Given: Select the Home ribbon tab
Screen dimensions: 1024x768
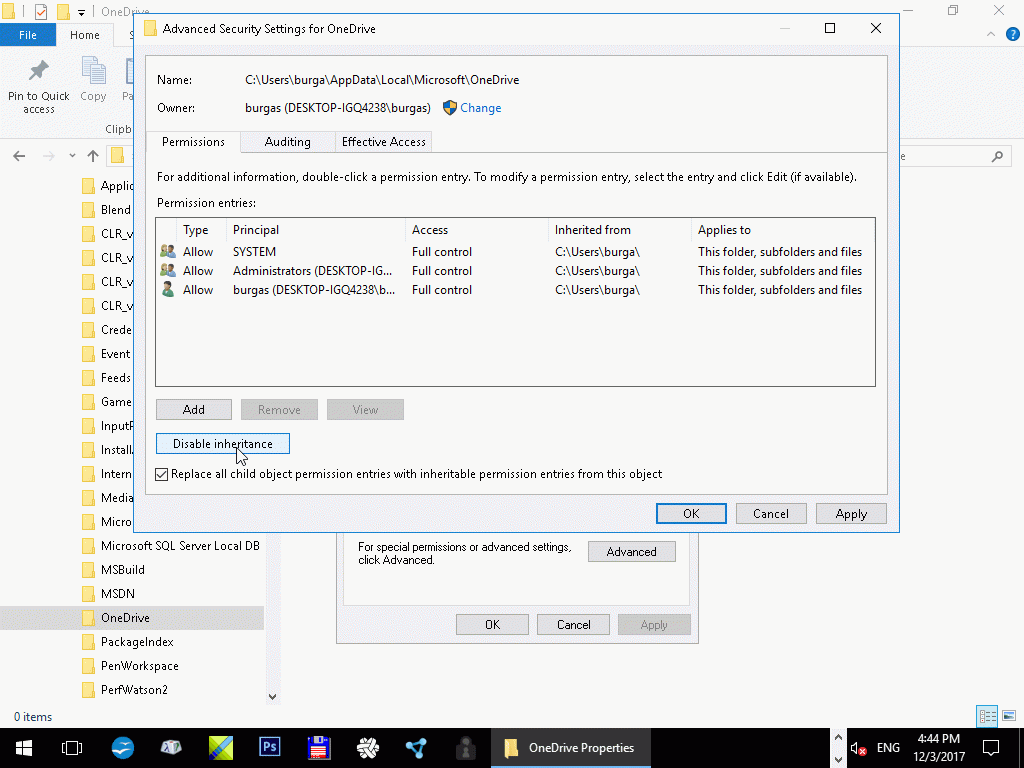Looking at the screenshot, I should pyautogui.click(x=85, y=35).
